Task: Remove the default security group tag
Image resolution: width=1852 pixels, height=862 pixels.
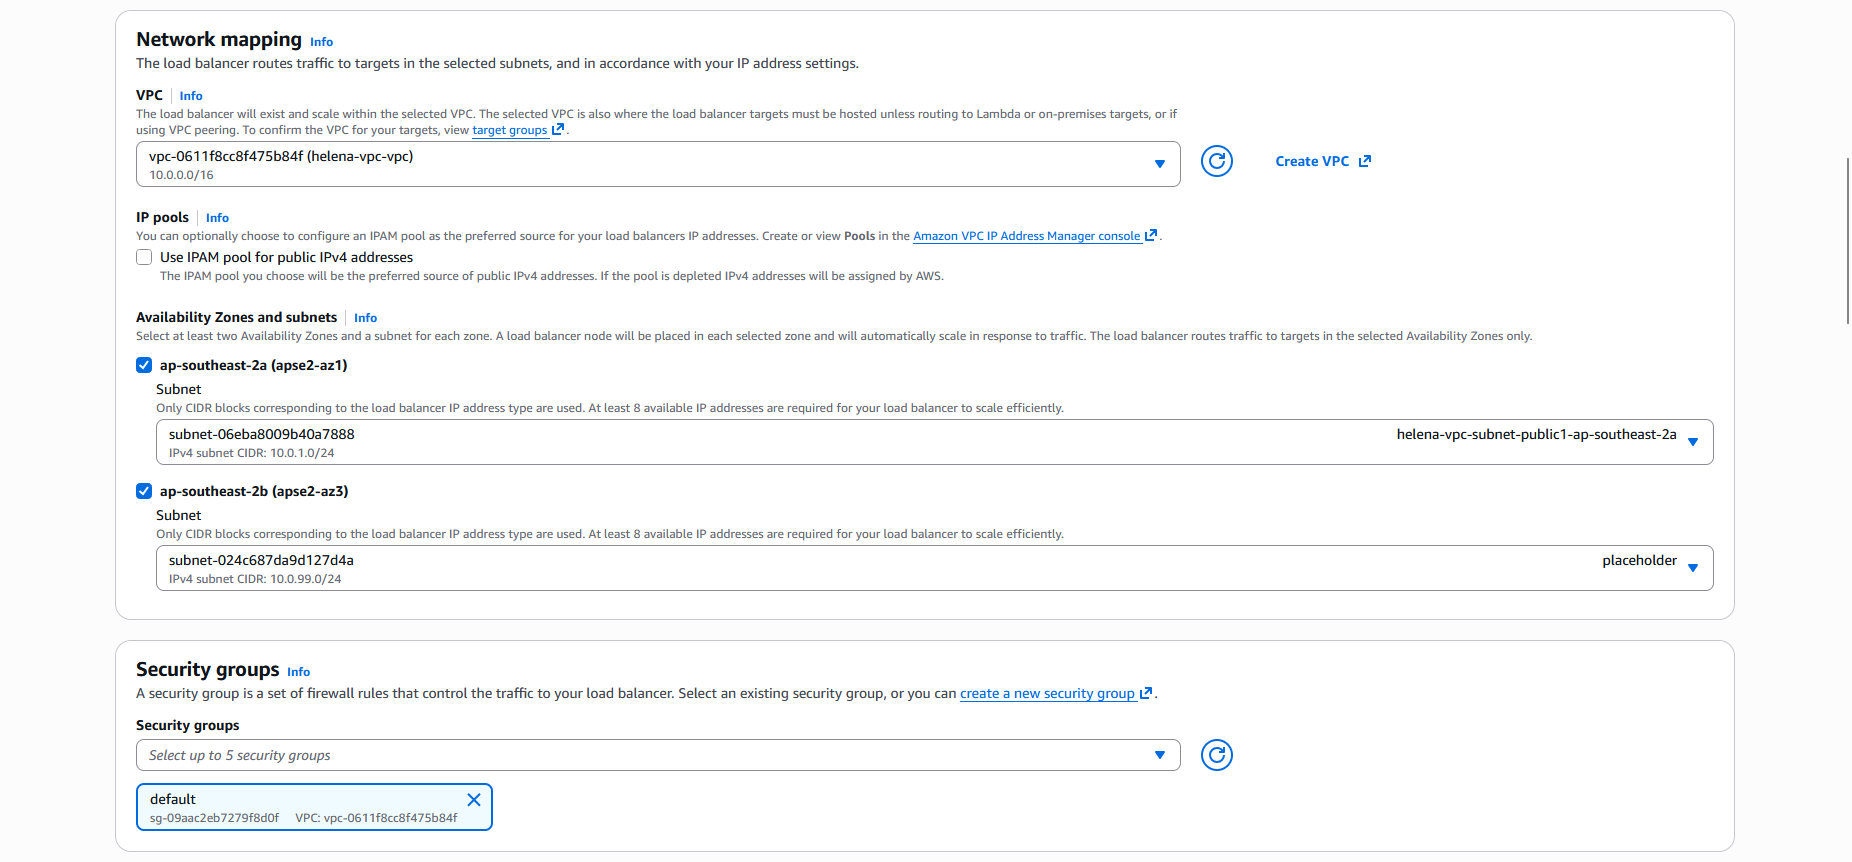Action: pos(474,800)
